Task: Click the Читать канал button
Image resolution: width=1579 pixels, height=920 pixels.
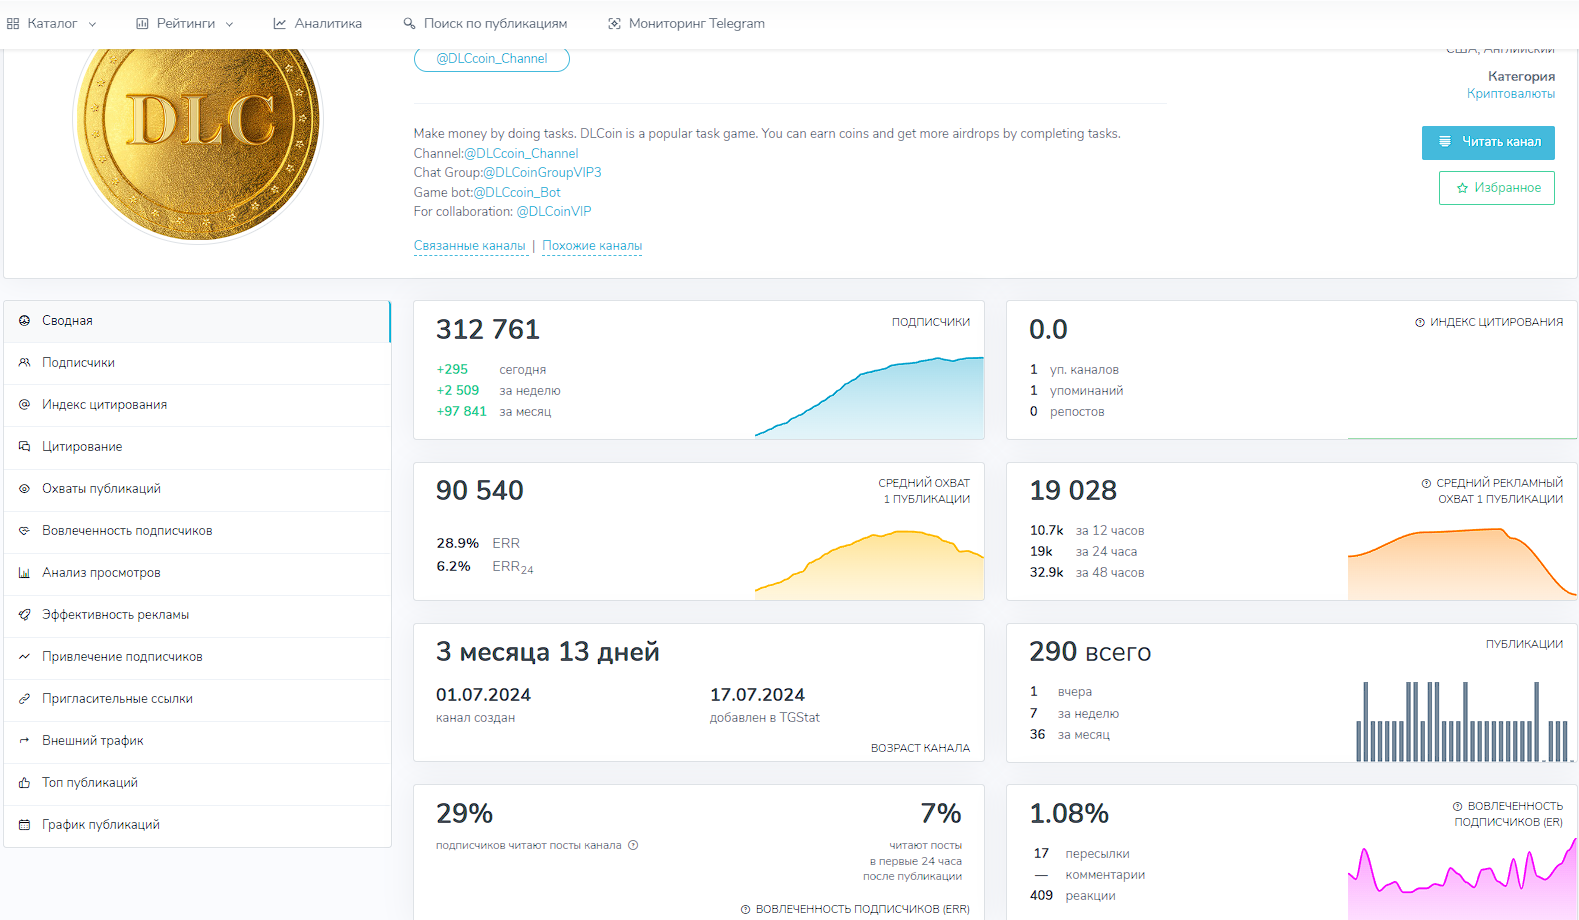Action: pos(1488,142)
